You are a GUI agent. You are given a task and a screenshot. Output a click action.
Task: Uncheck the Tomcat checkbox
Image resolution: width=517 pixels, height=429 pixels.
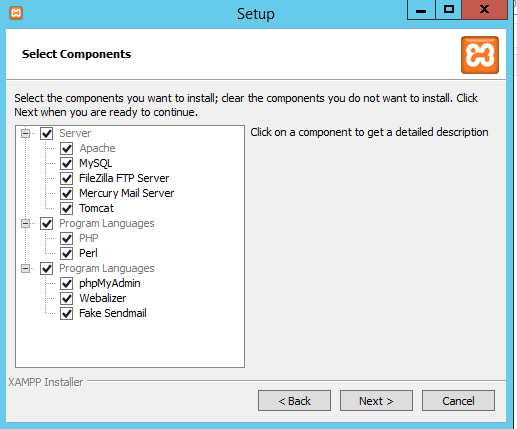coord(67,208)
